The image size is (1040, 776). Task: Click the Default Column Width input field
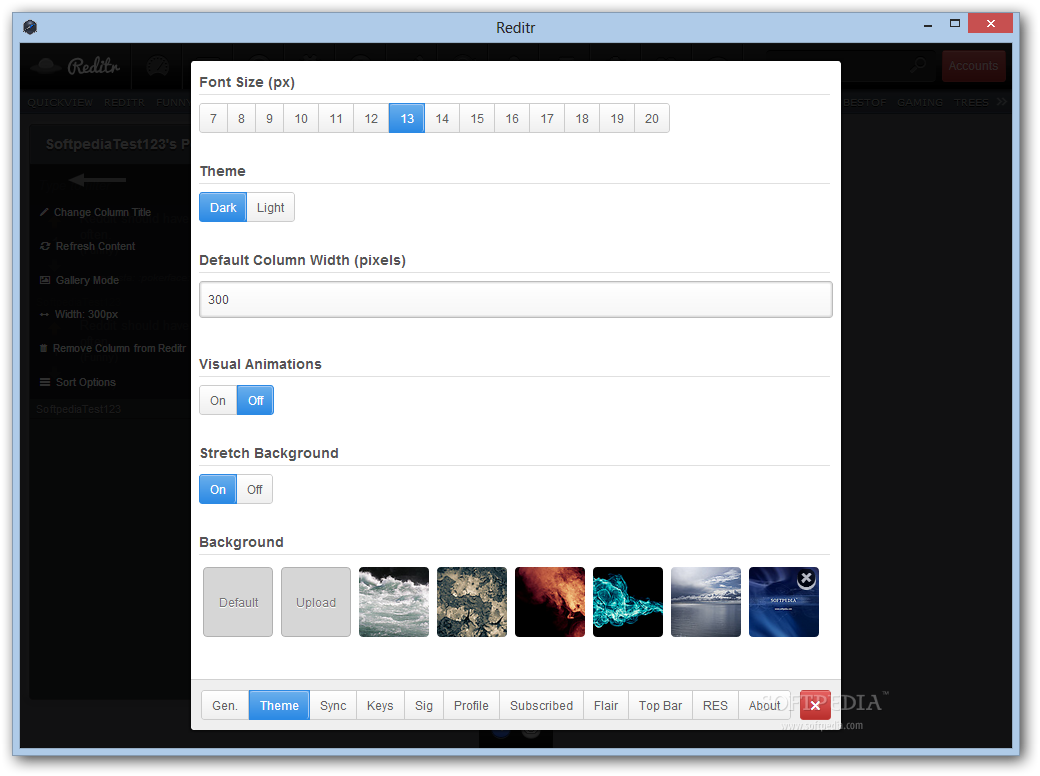(516, 300)
